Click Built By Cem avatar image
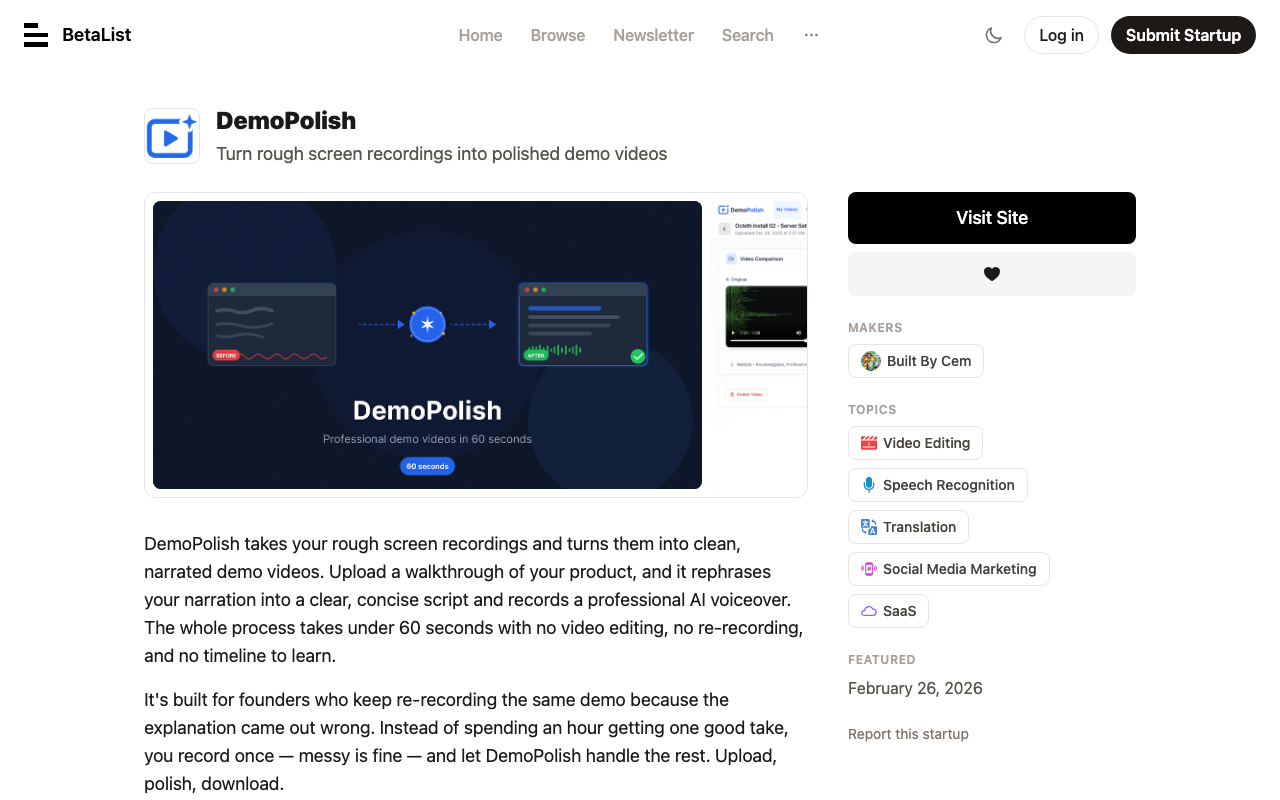Screen dimensions: 1280x800 (x=871, y=361)
